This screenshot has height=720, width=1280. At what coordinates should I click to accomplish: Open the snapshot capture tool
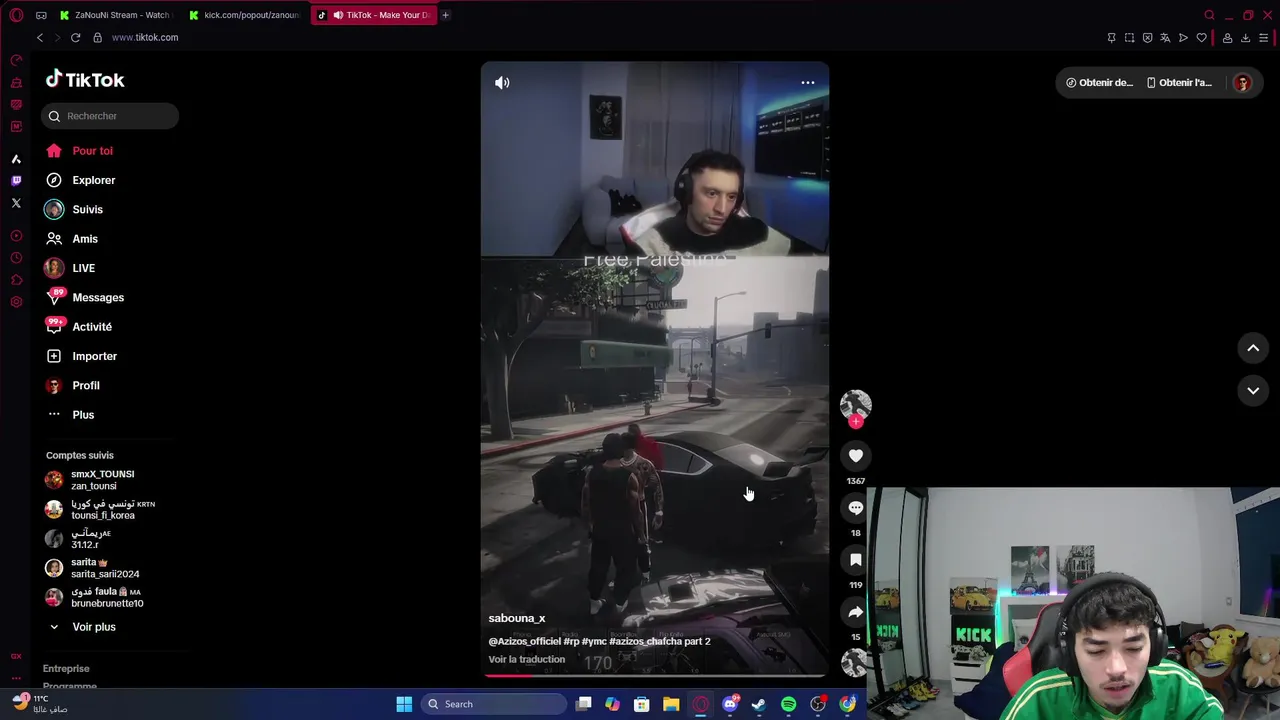coord(1129,38)
